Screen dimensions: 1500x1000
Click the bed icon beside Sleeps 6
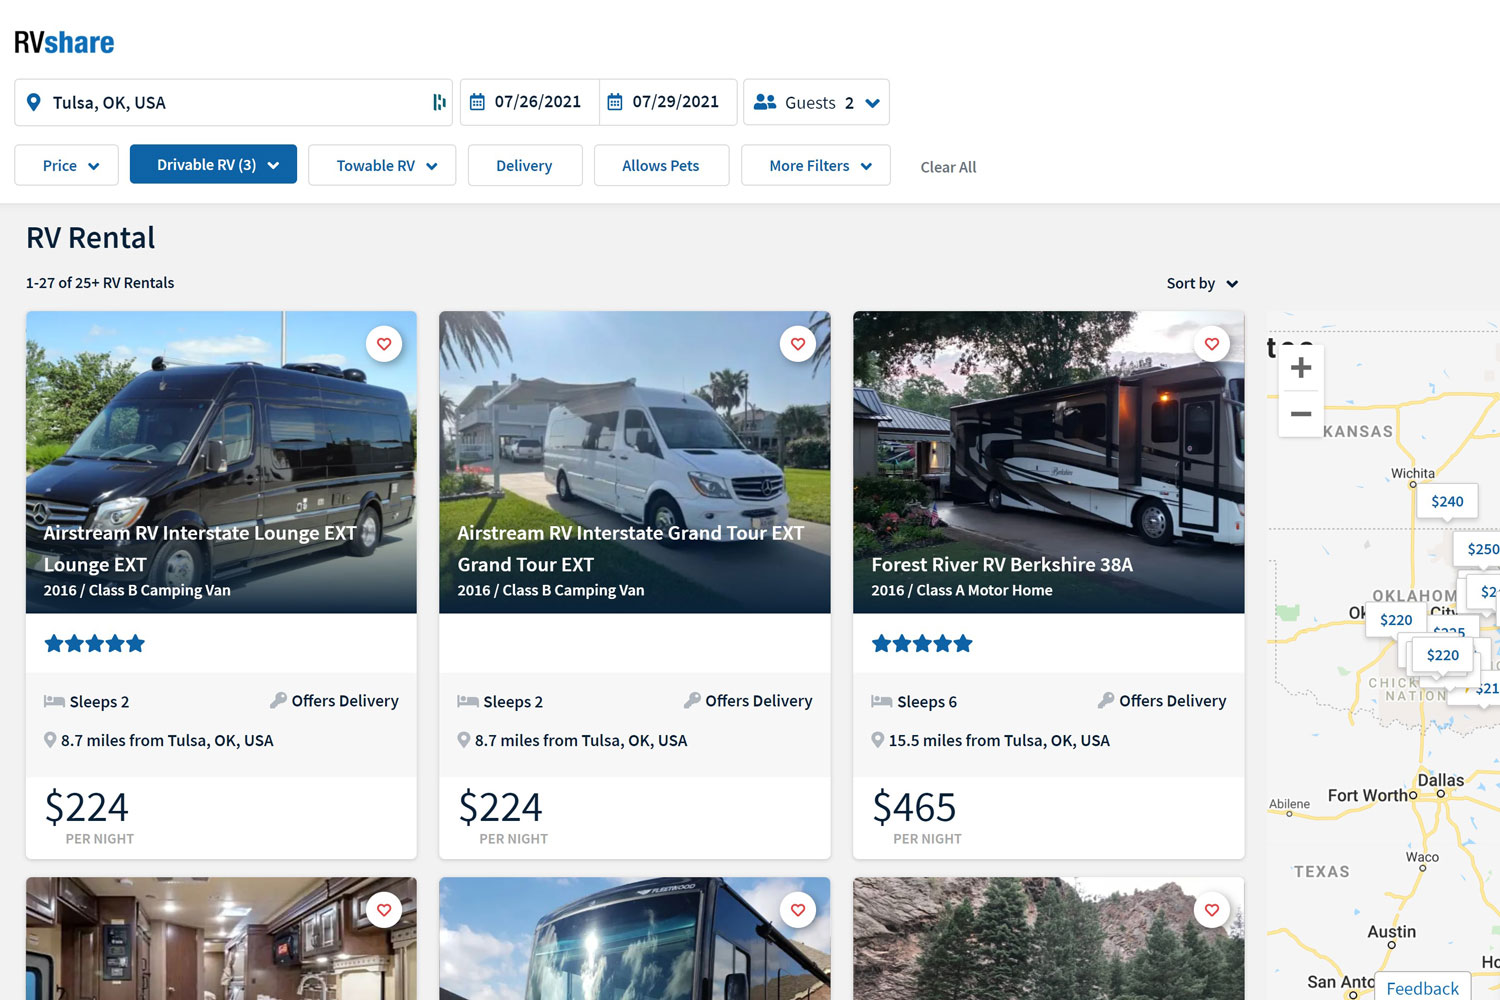coord(881,701)
